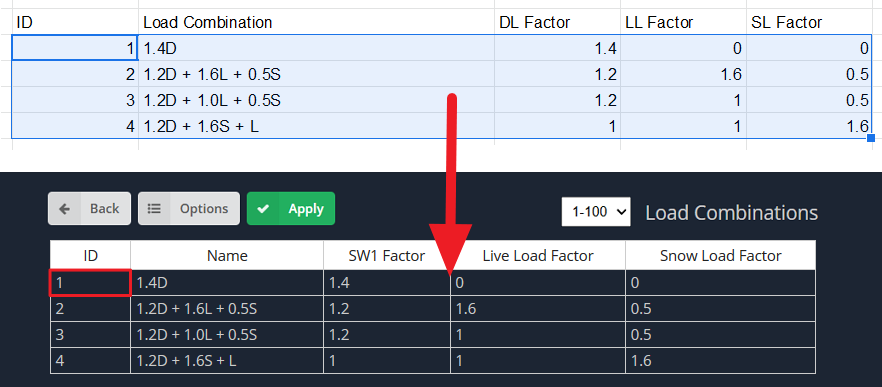The image size is (882, 387).
Task: Select spreadsheet 'DL Factor' header cell
Action: click(x=557, y=22)
